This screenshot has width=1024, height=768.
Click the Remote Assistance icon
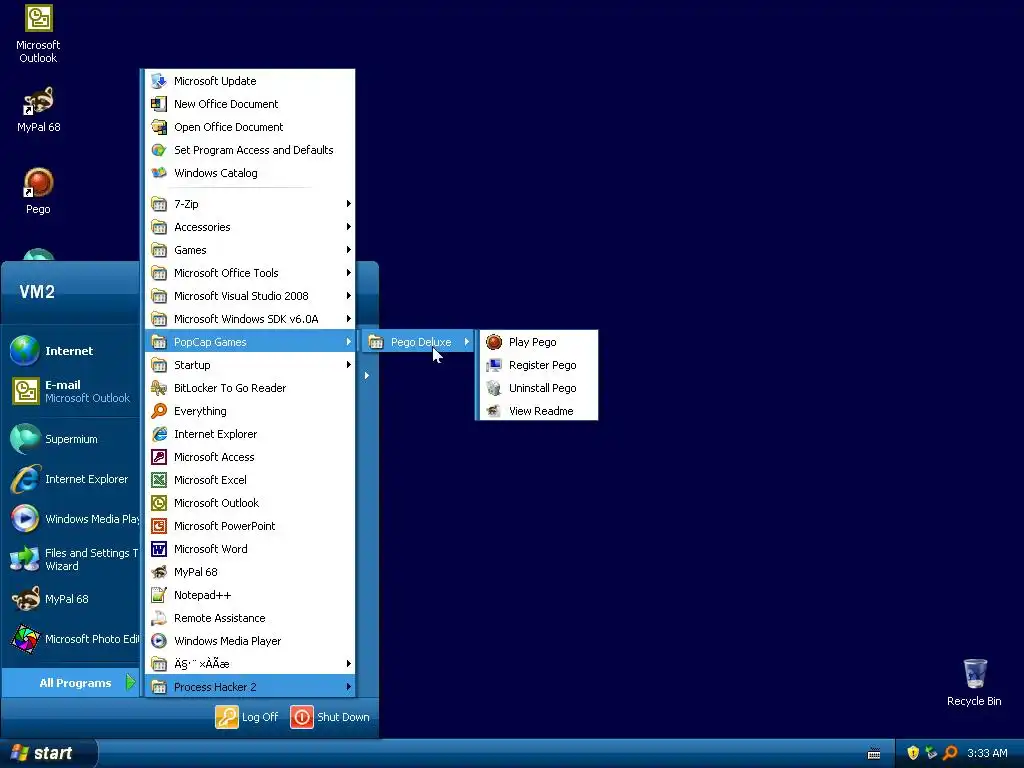pos(159,618)
